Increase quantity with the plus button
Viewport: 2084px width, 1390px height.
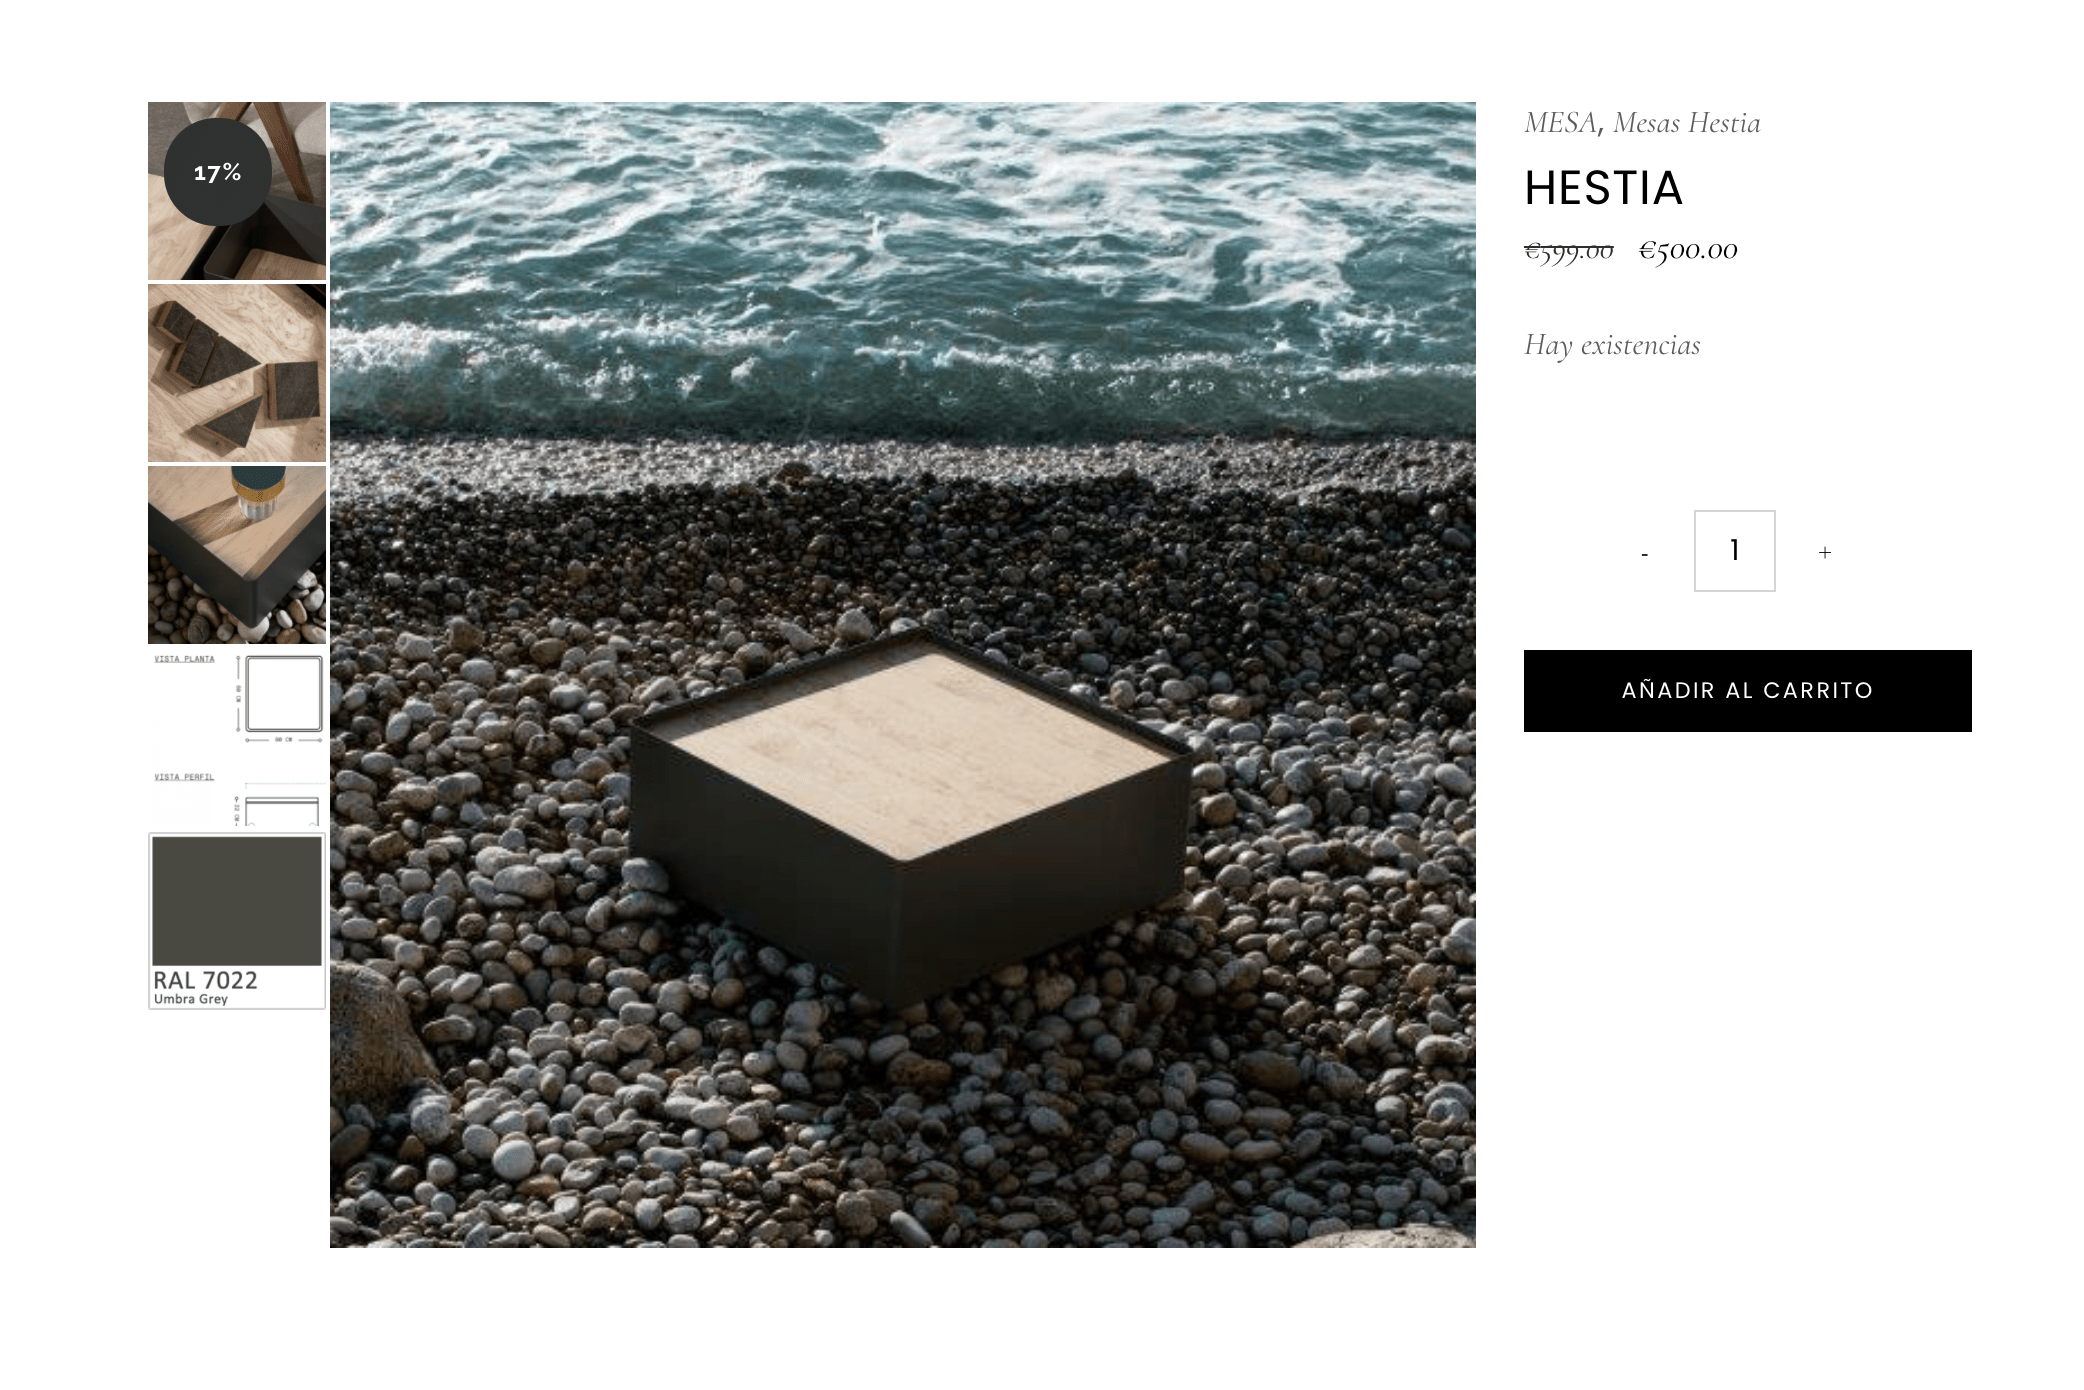[1825, 552]
